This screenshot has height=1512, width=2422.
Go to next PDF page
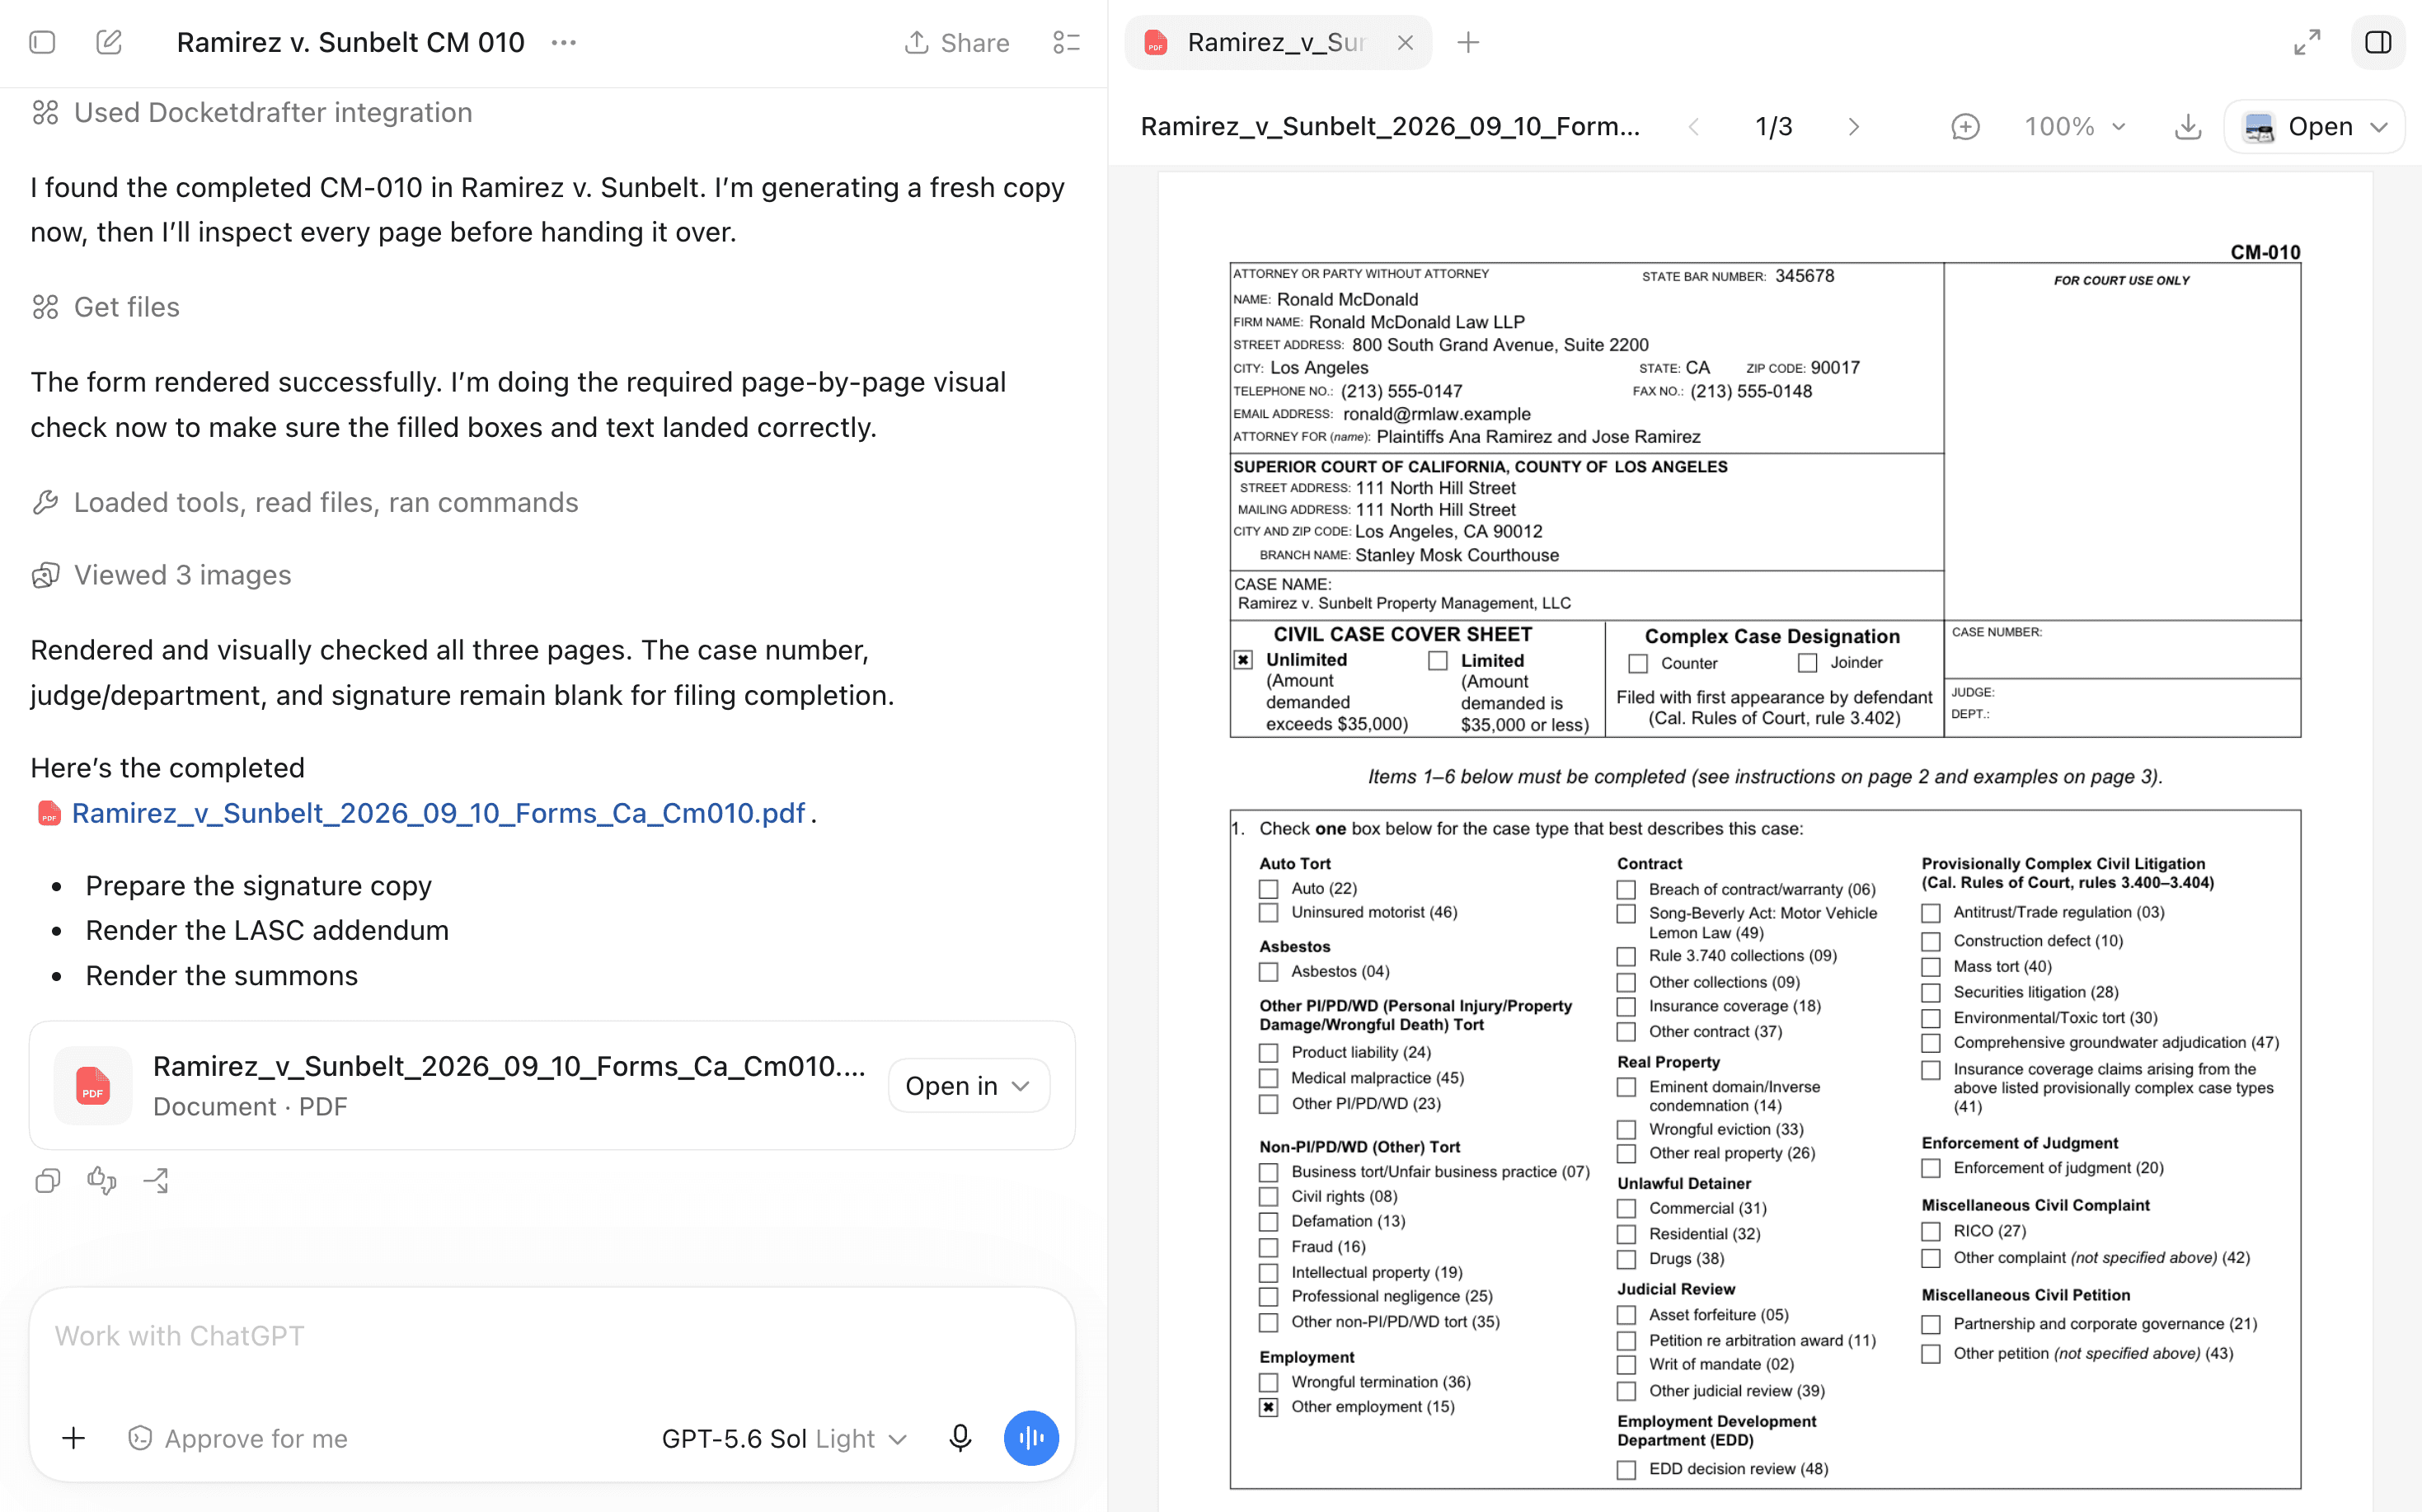[x=1853, y=127]
